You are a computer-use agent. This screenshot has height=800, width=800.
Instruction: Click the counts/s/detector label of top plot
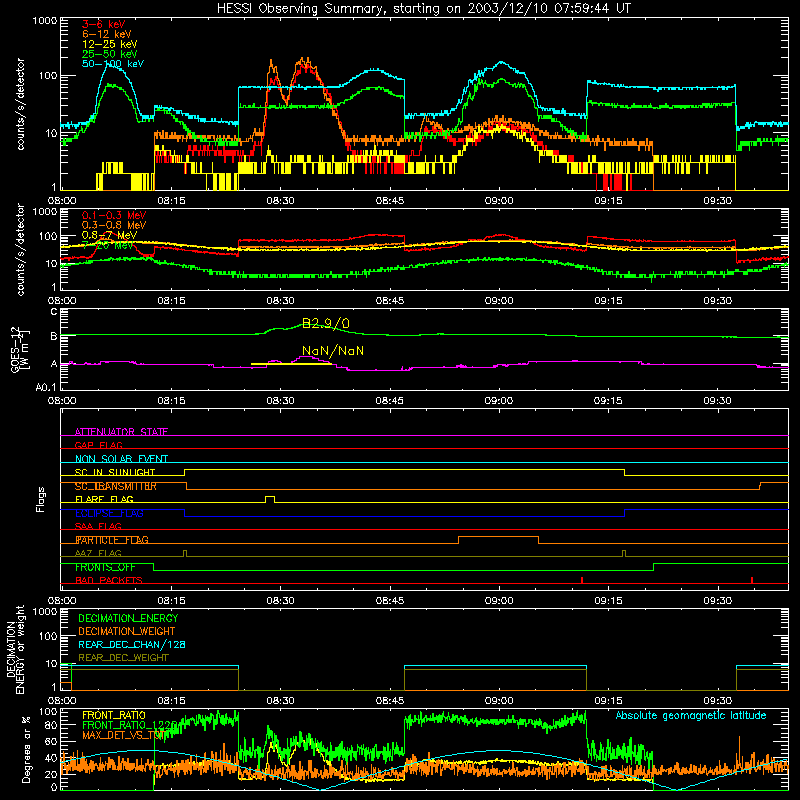(x=20, y=104)
